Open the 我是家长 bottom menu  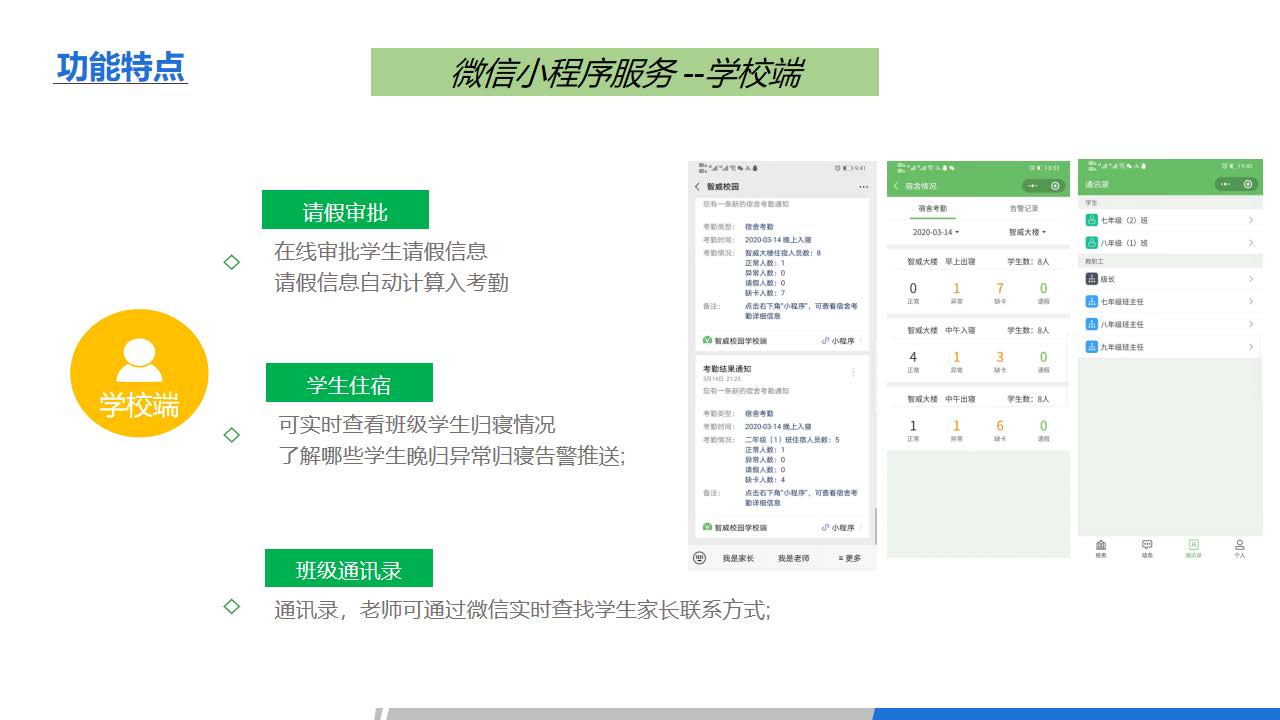tap(738, 558)
